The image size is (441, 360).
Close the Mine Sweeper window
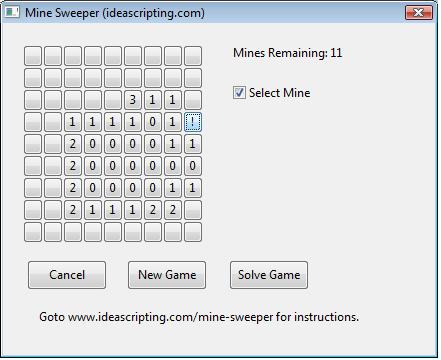[x=419, y=13]
